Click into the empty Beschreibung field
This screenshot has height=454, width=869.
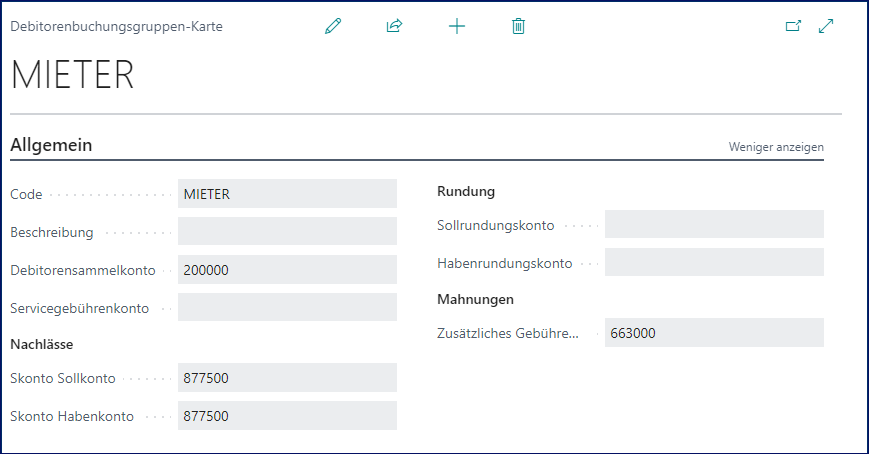(x=287, y=232)
